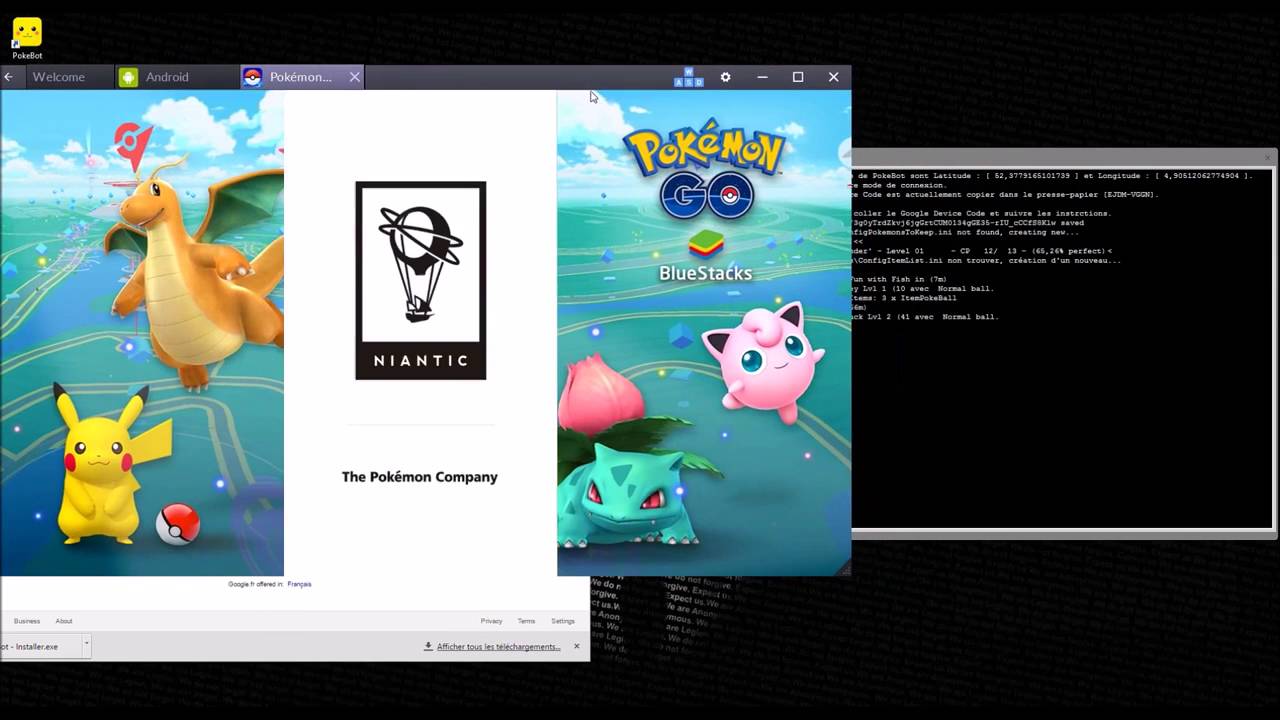Click the Pokéball tab icon
1280x720 pixels.
coord(252,77)
